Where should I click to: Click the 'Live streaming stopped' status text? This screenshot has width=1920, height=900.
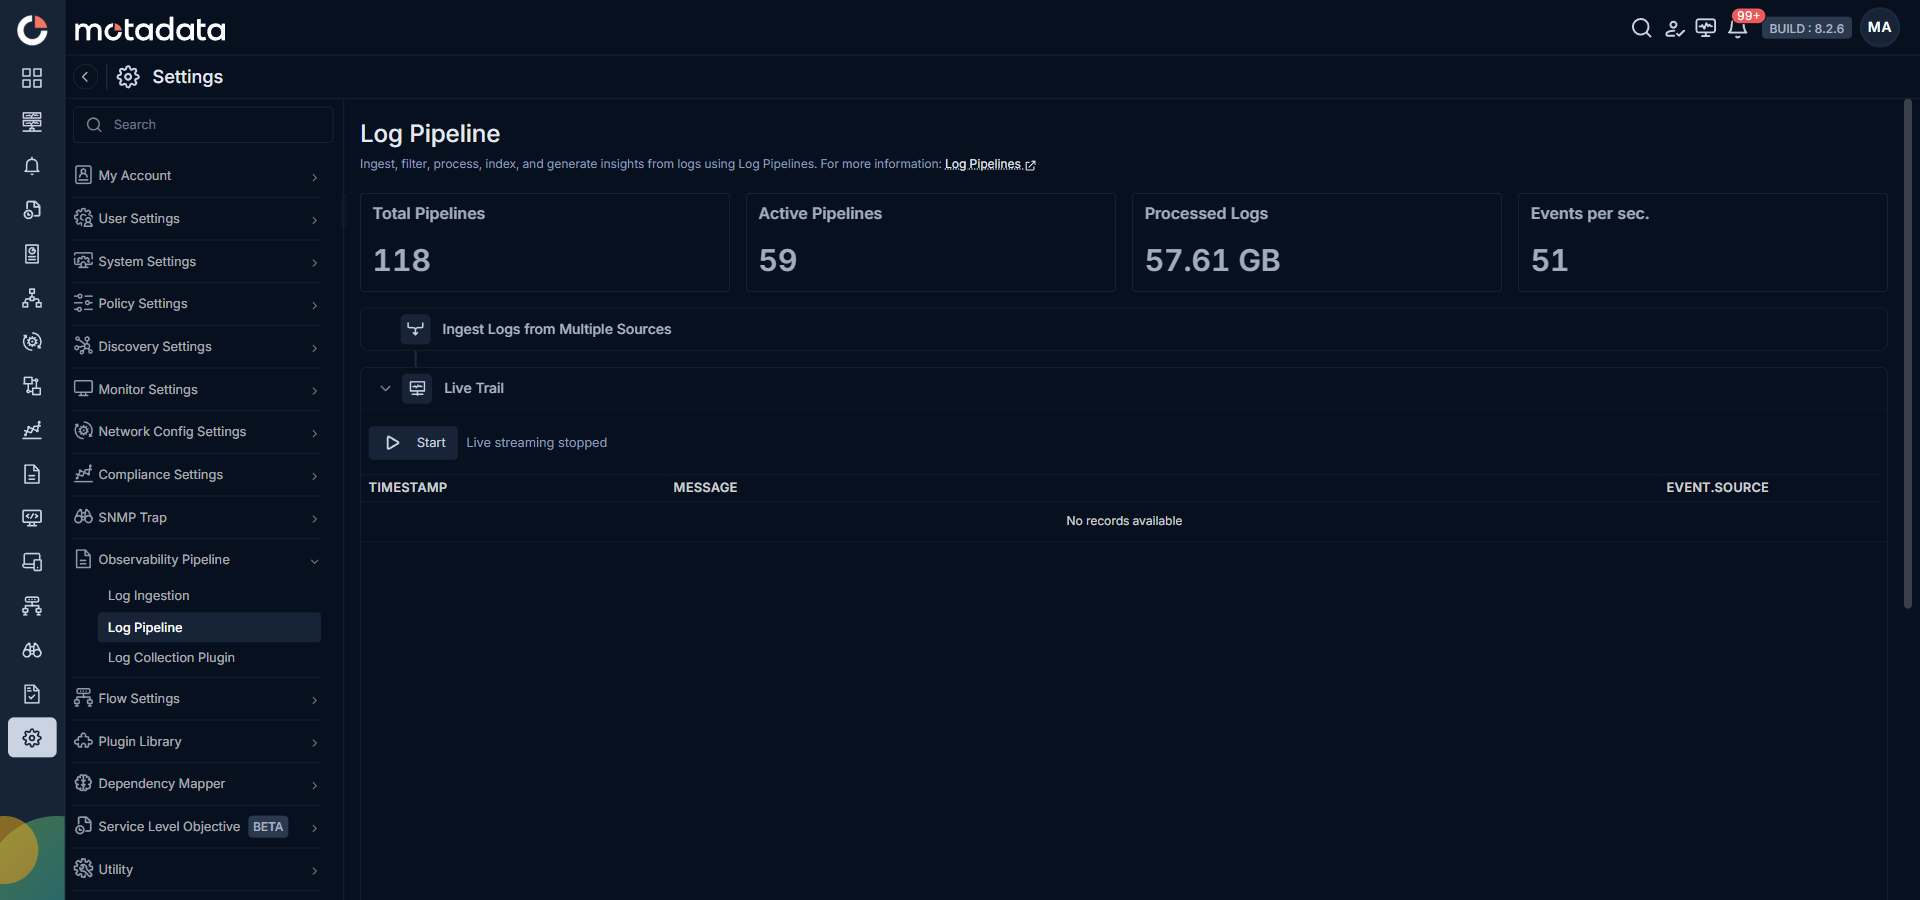pyautogui.click(x=537, y=443)
